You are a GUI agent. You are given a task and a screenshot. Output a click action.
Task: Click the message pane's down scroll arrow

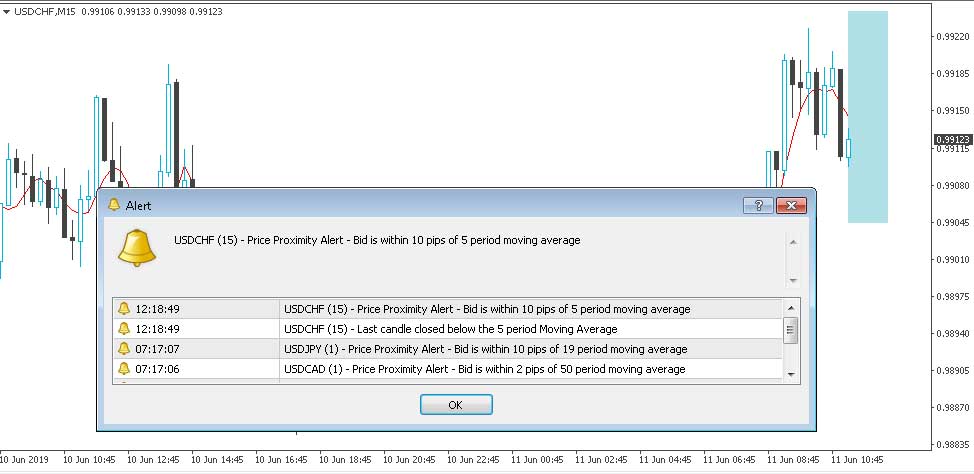(x=792, y=281)
